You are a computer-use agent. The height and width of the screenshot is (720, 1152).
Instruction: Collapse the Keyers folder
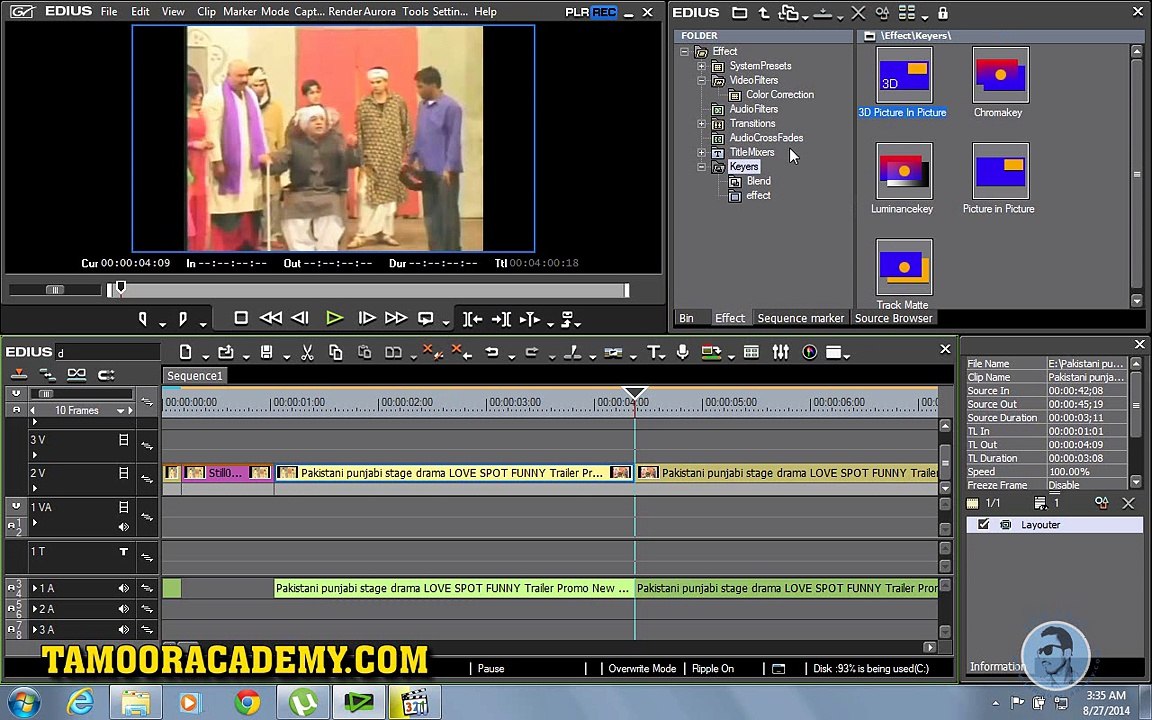click(x=702, y=167)
